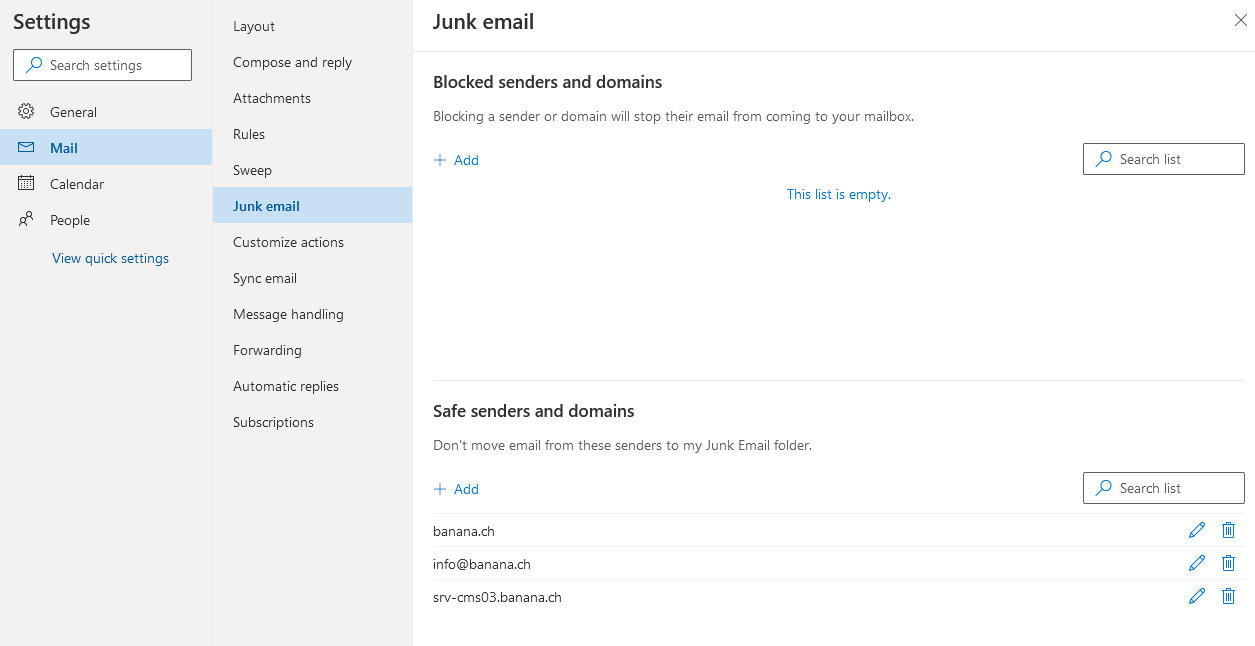Delete banana.ch using the trash icon

coord(1229,530)
